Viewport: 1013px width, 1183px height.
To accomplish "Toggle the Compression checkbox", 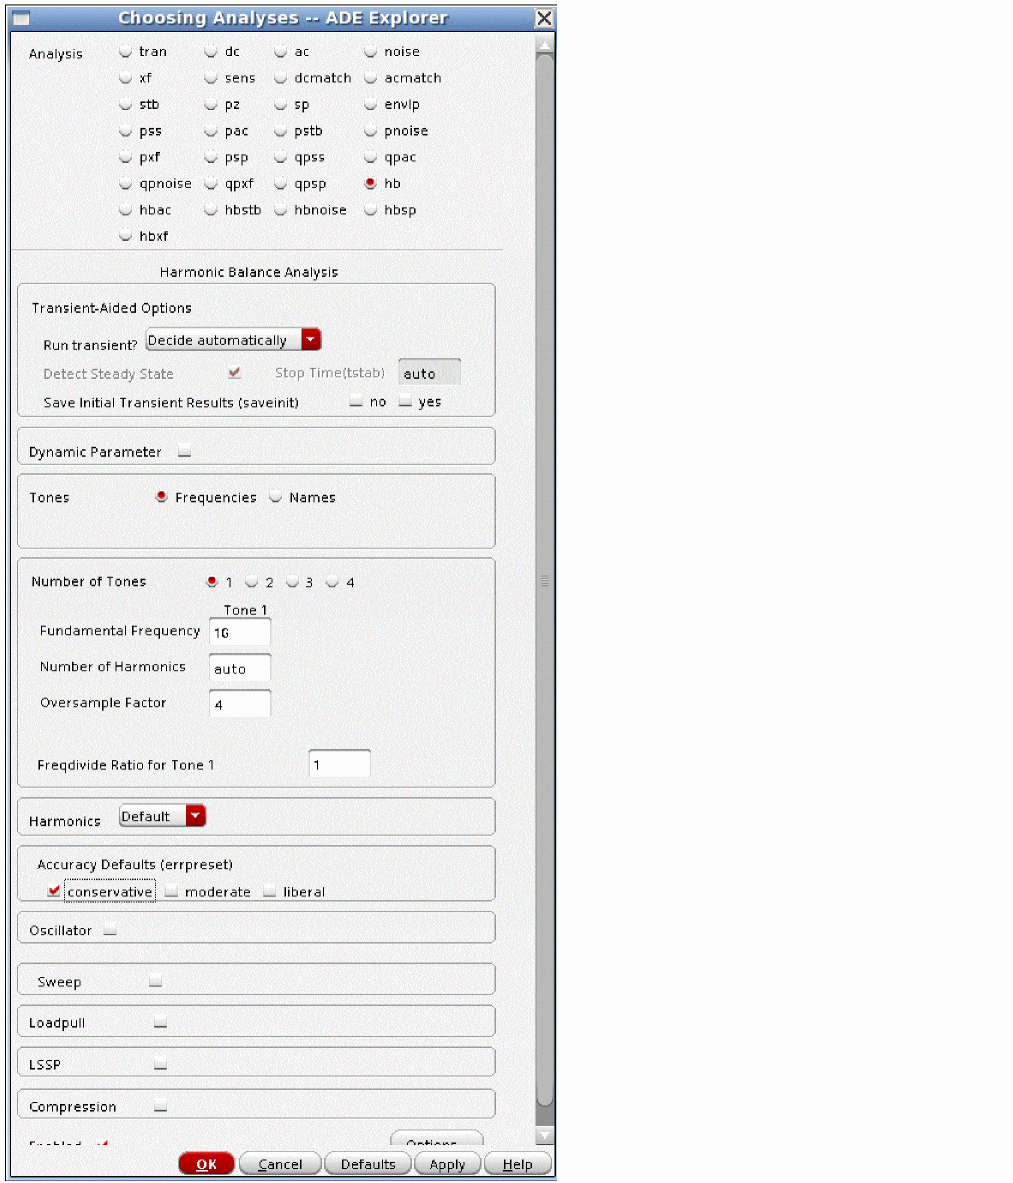I will pos(160,1107).
